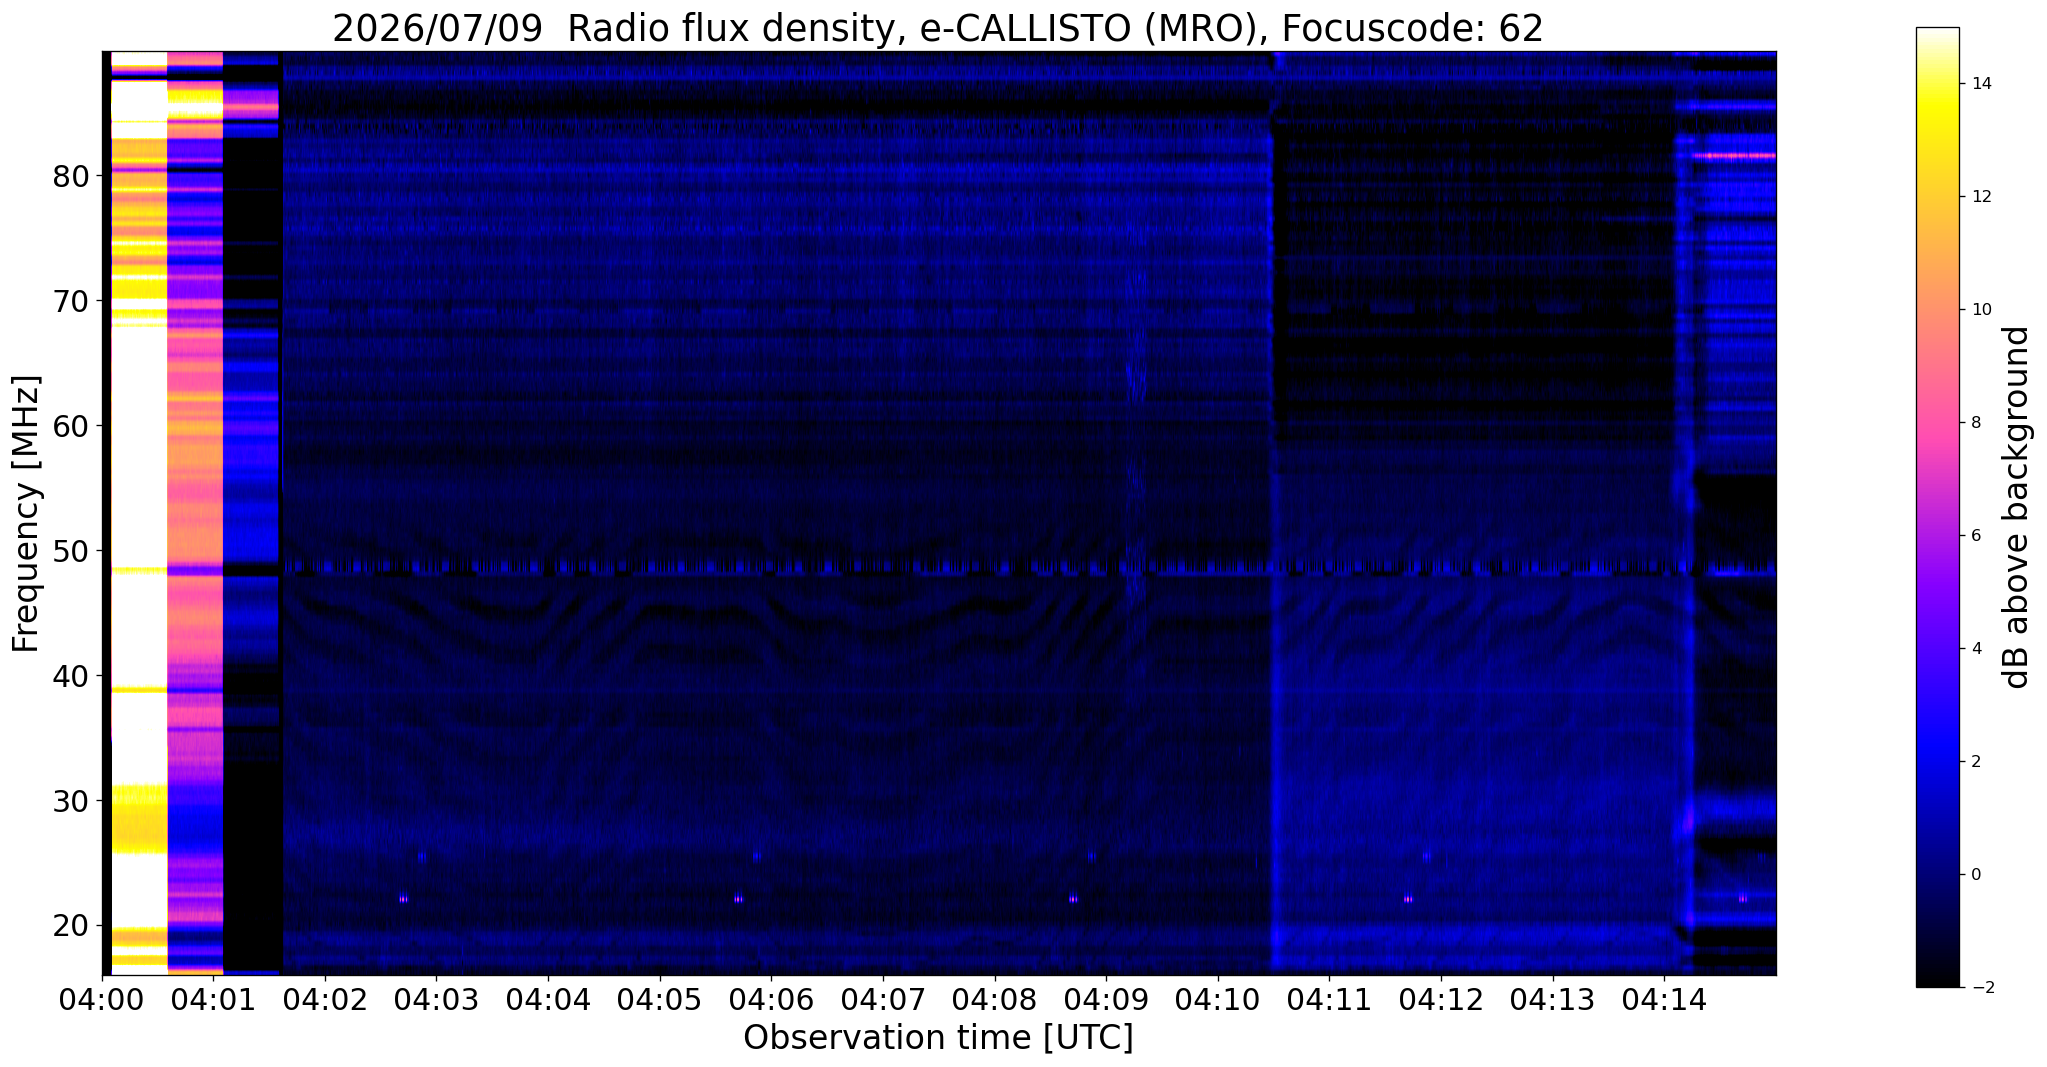The image size is (2047, 1067).
Task: Click the 80 MHz frequency tick label
Action: click(x=70, y=177)
